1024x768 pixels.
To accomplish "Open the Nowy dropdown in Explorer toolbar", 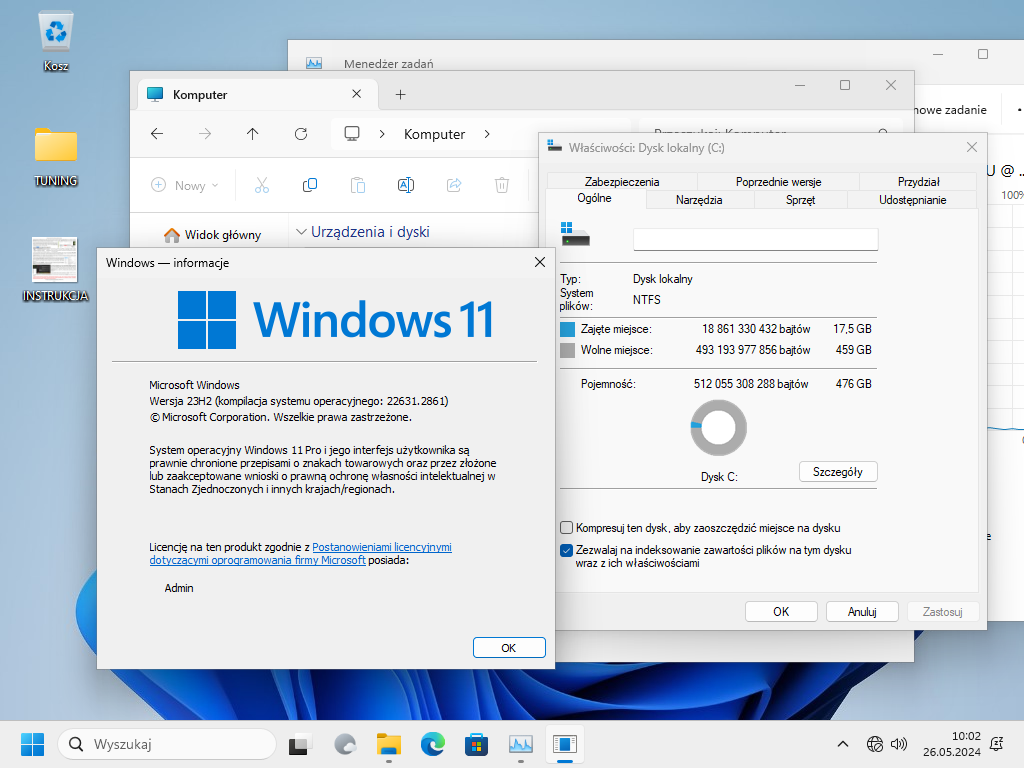I will point(185,185).
